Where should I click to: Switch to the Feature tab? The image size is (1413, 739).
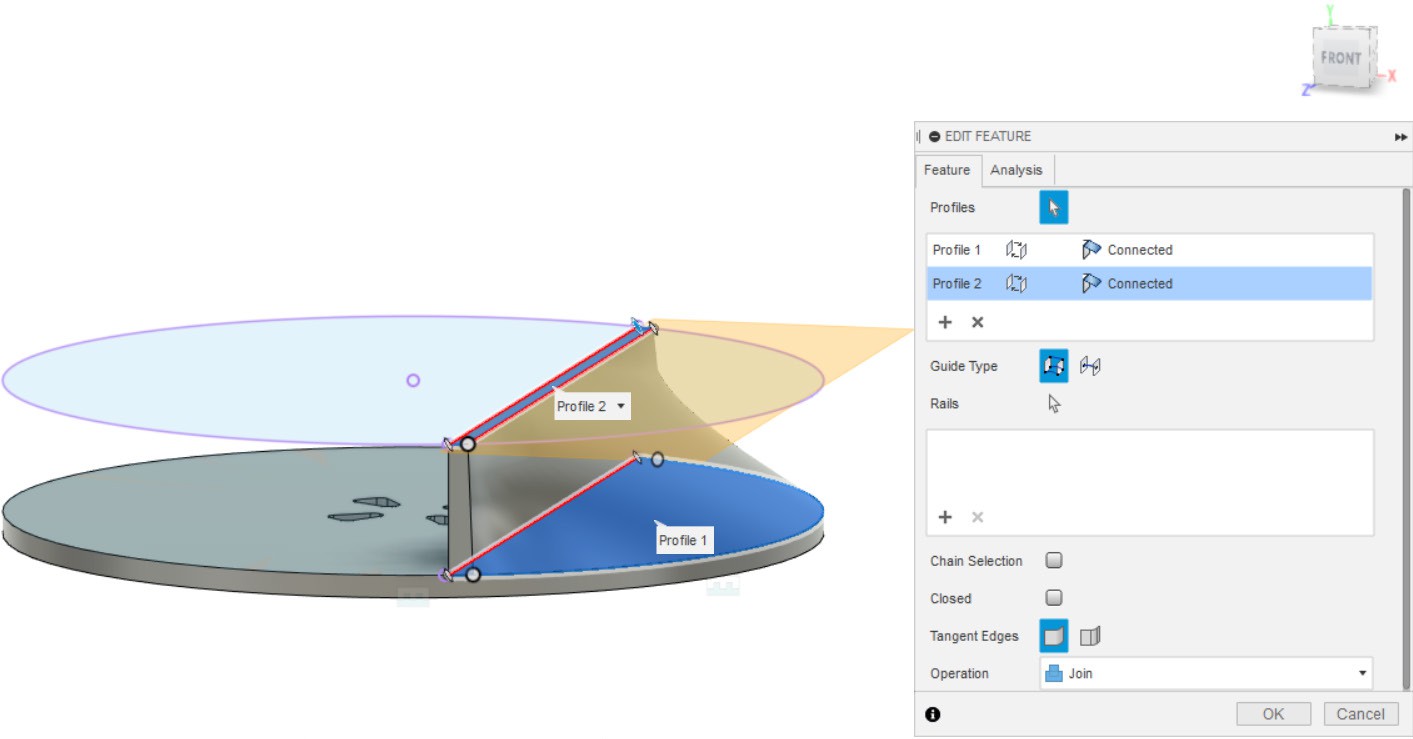[946, 170]
